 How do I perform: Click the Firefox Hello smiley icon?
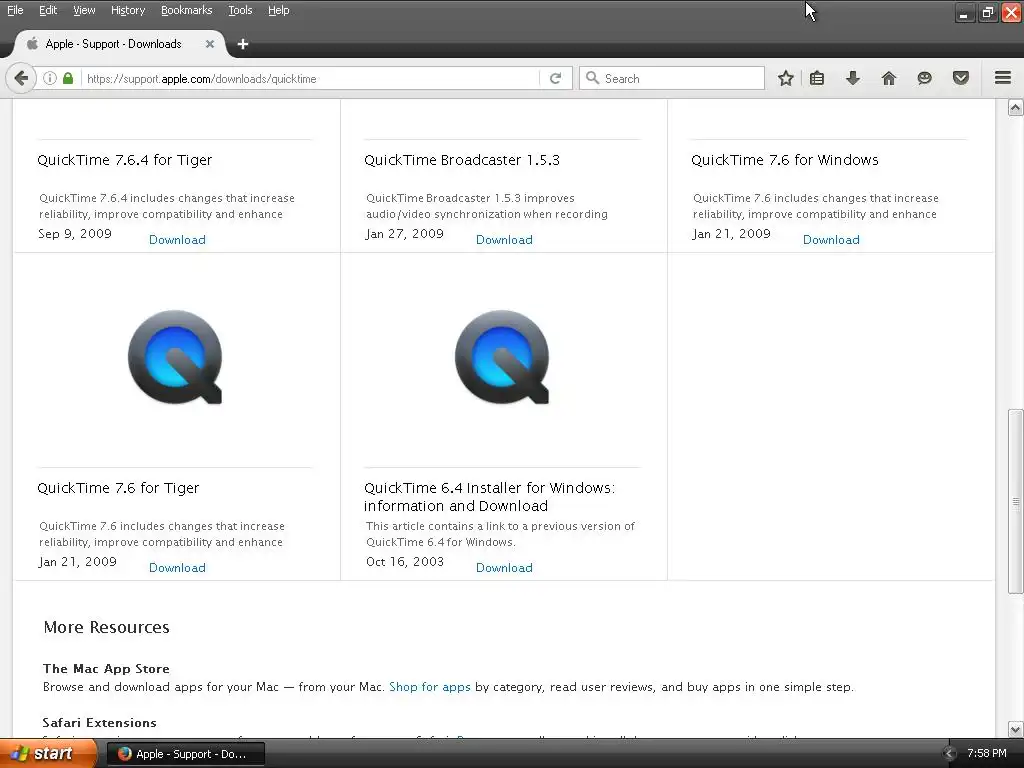(924, 78)
